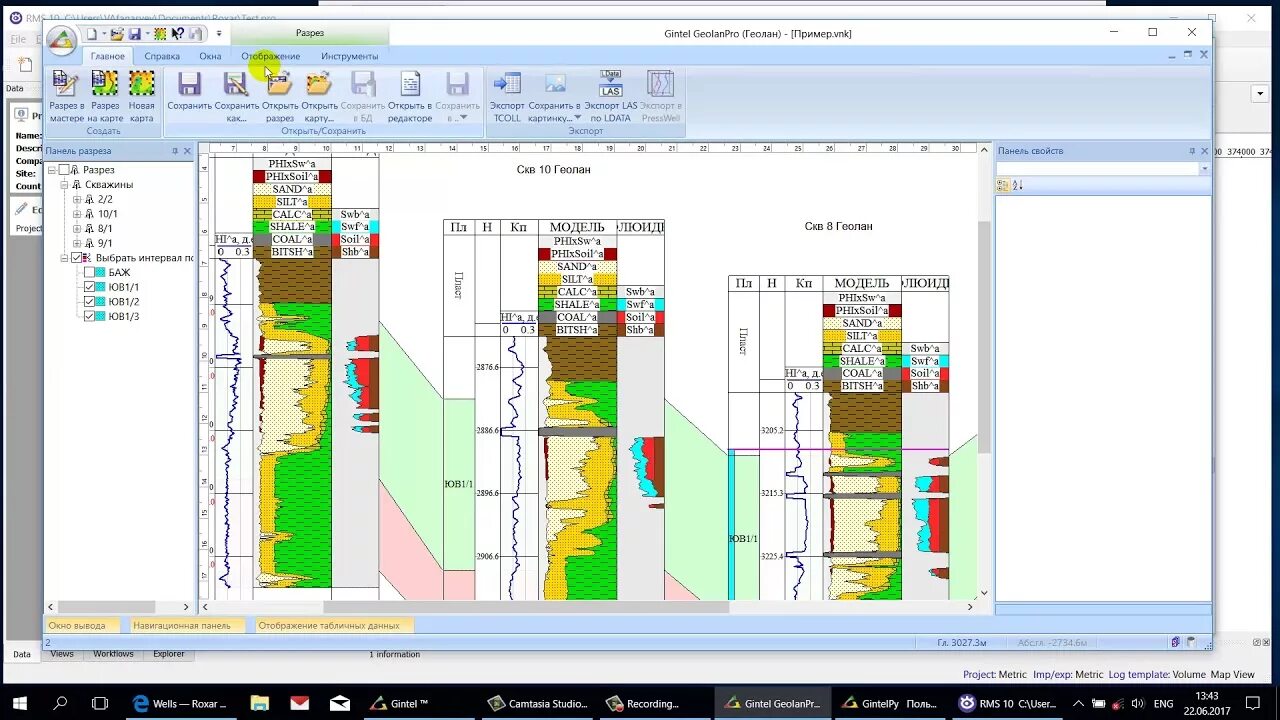
Task: Close the 'Панель разреза' panel
Action: pyautogui.click(x=187, y=151)
